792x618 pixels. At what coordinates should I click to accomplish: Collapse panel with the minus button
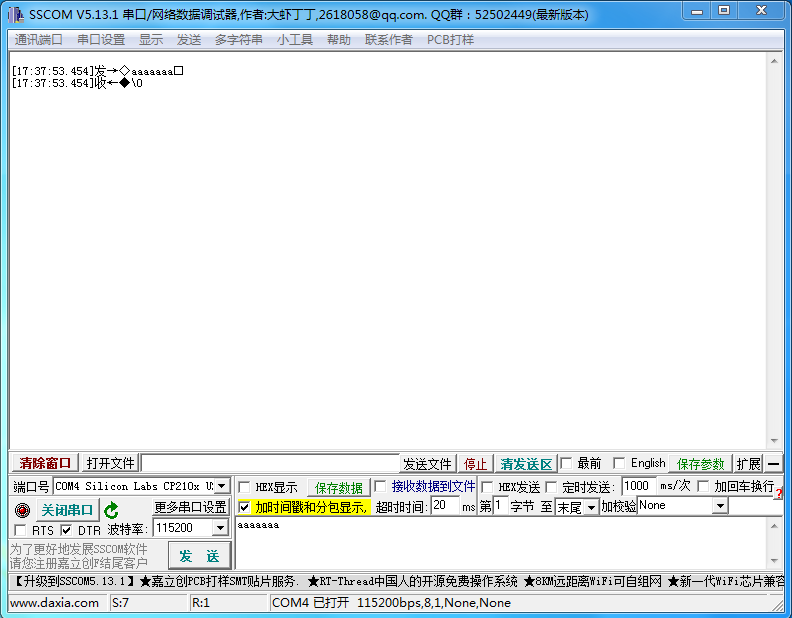pos(773,464)
